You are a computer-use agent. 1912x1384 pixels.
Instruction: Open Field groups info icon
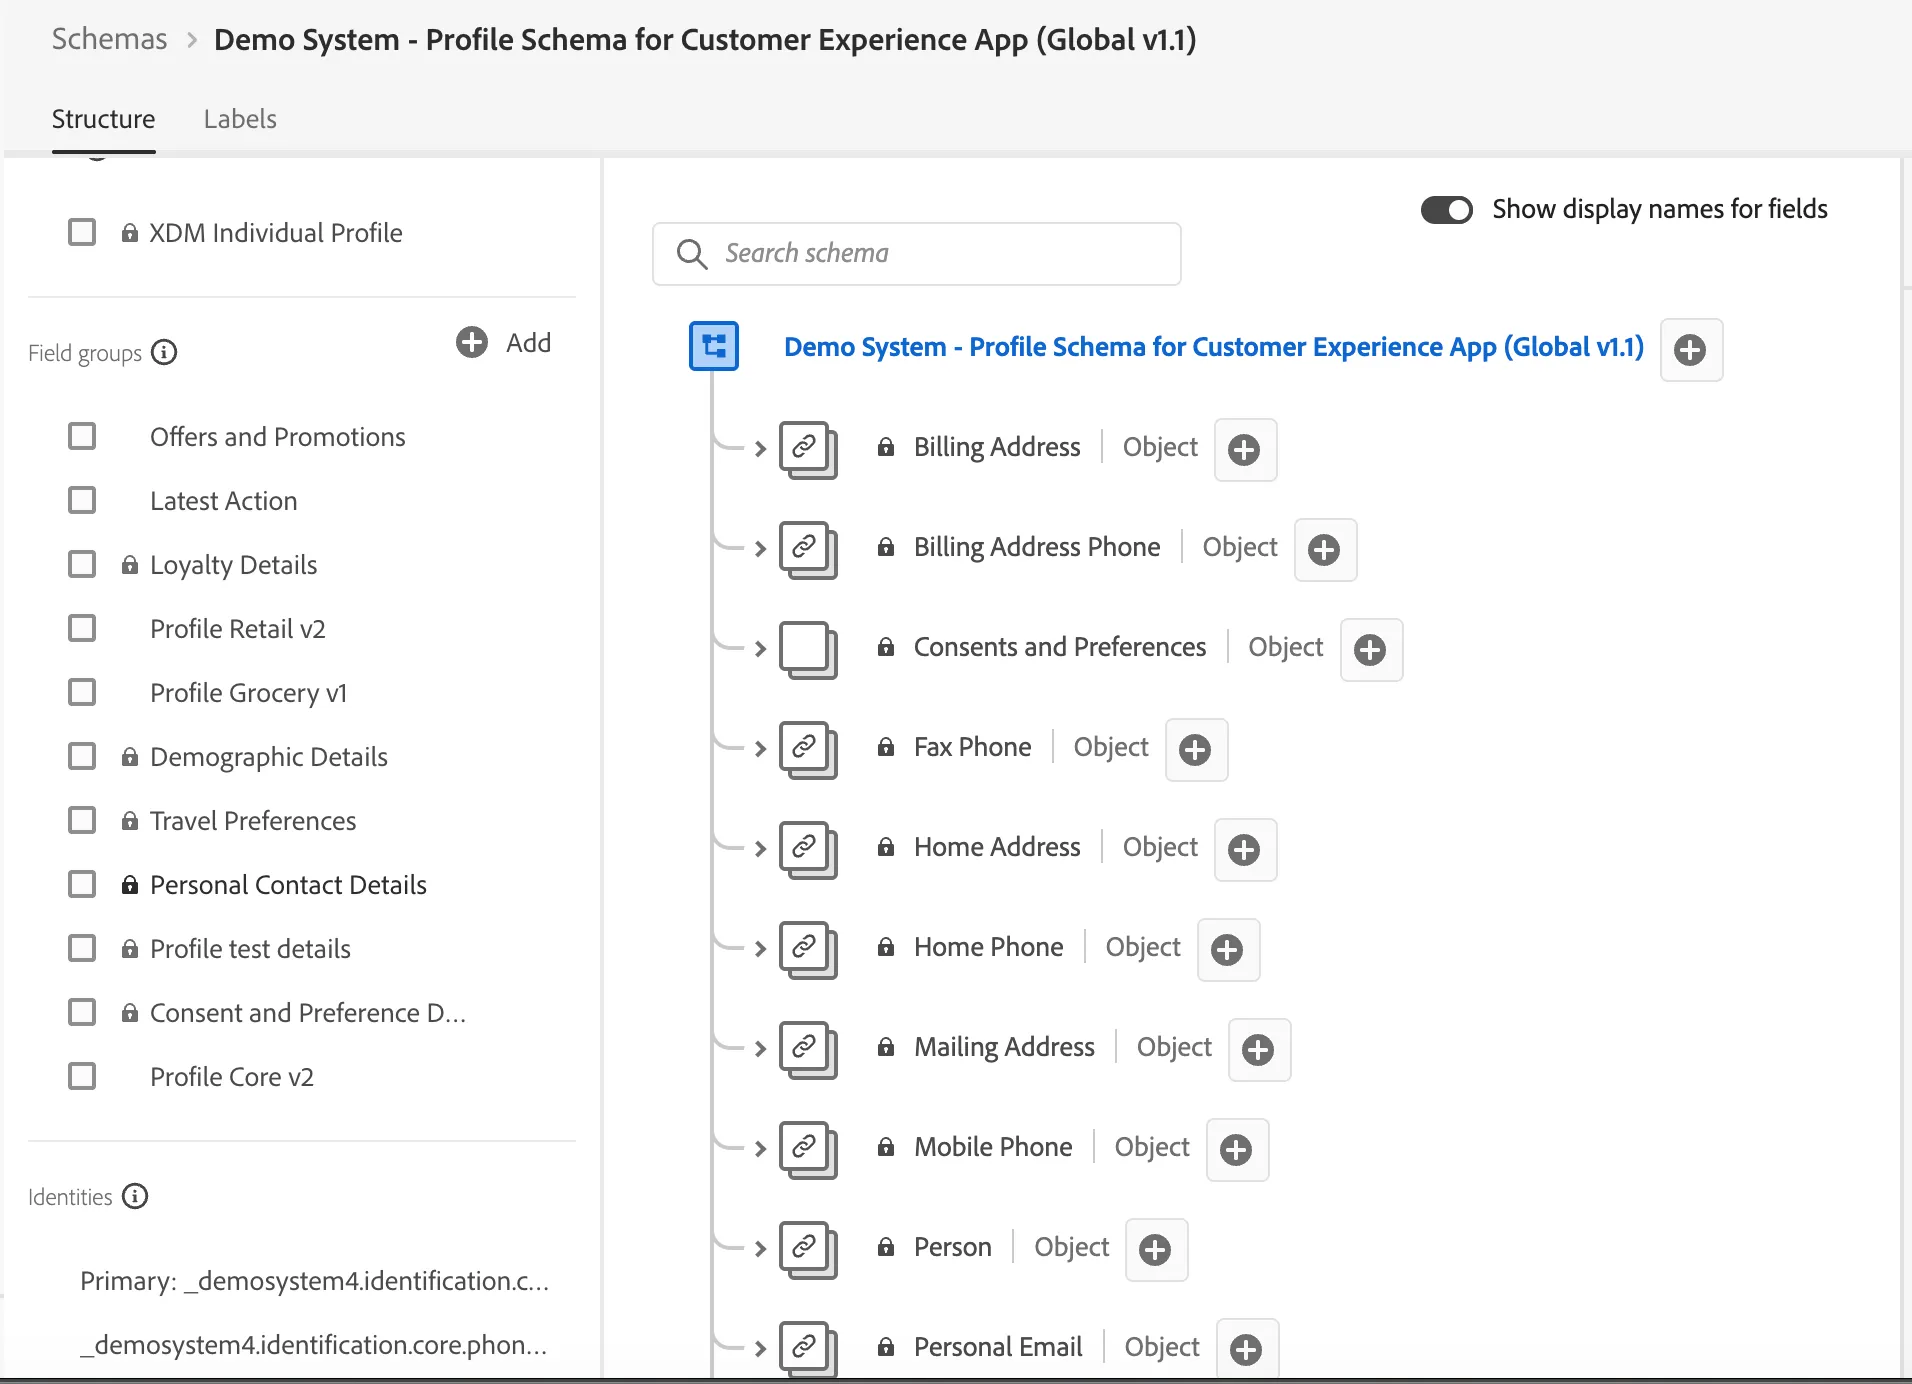(x=164, y=352)
